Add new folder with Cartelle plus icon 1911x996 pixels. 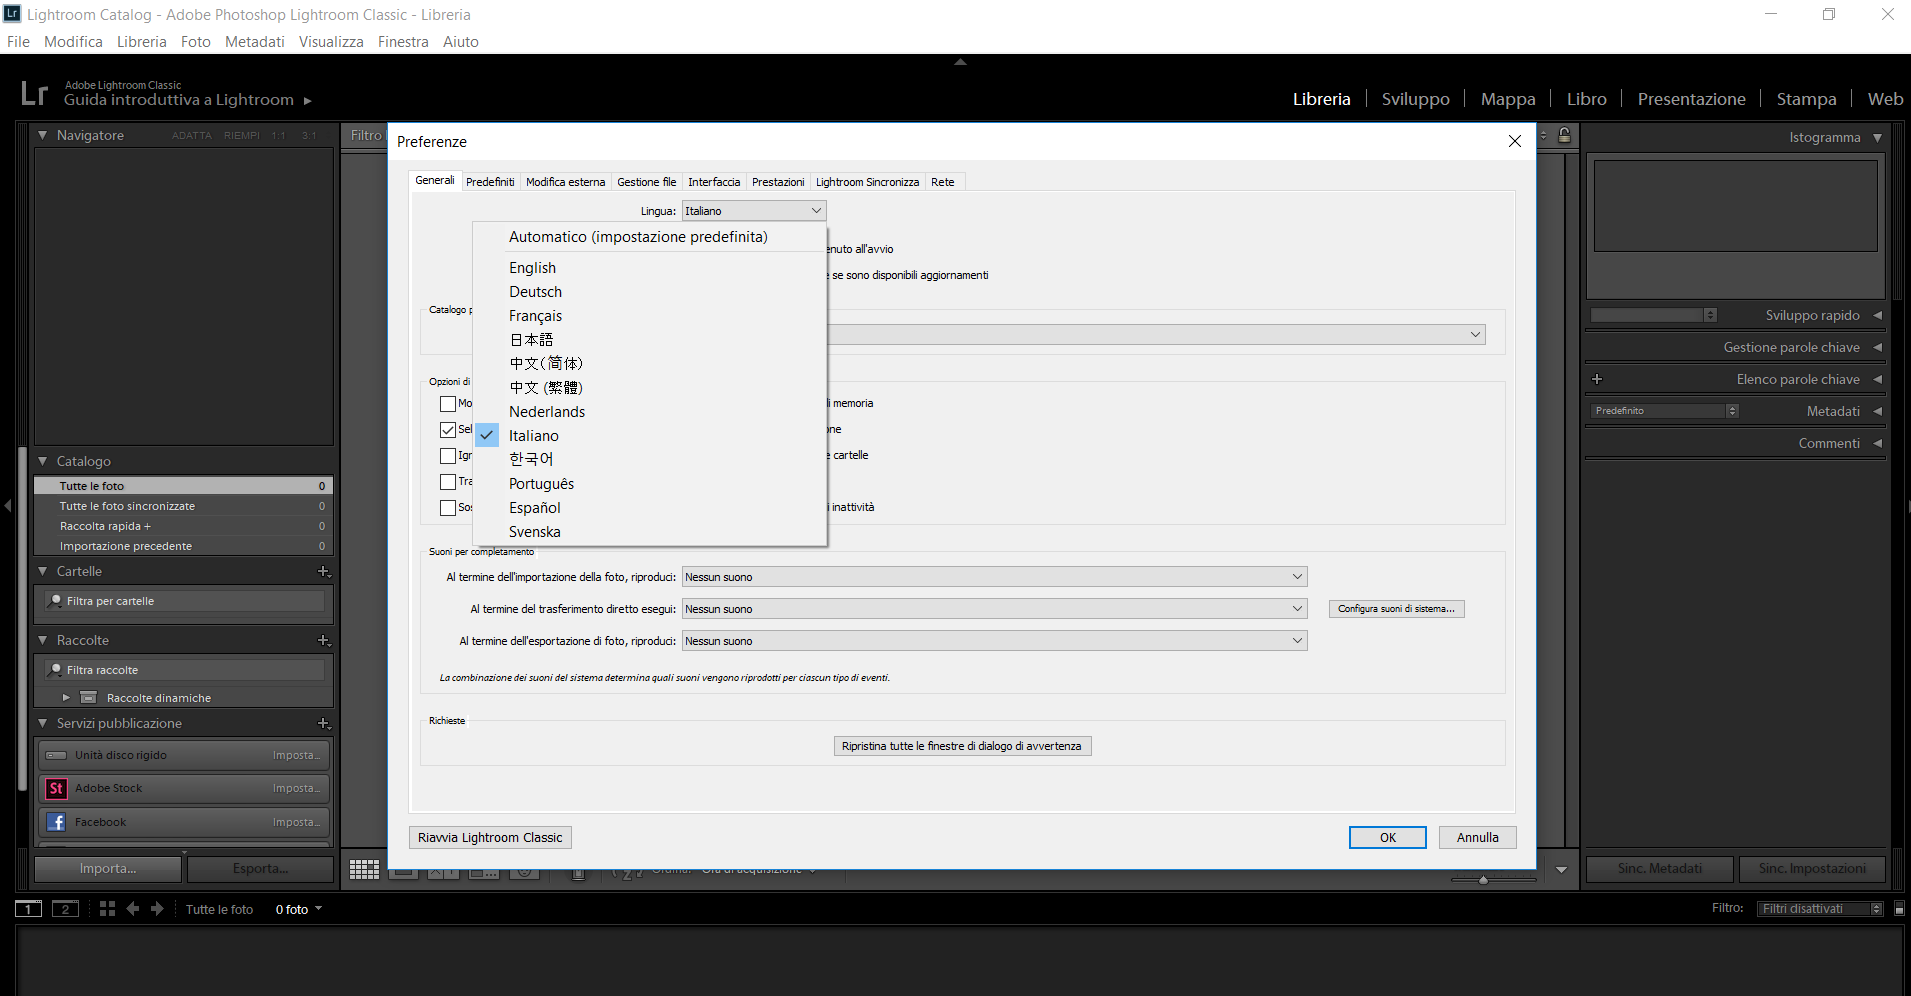point(323,572)
